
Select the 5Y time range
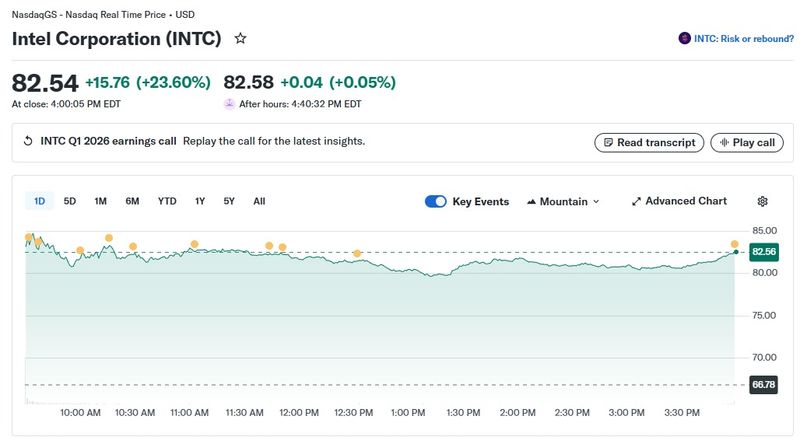click(x=229, y=201)
